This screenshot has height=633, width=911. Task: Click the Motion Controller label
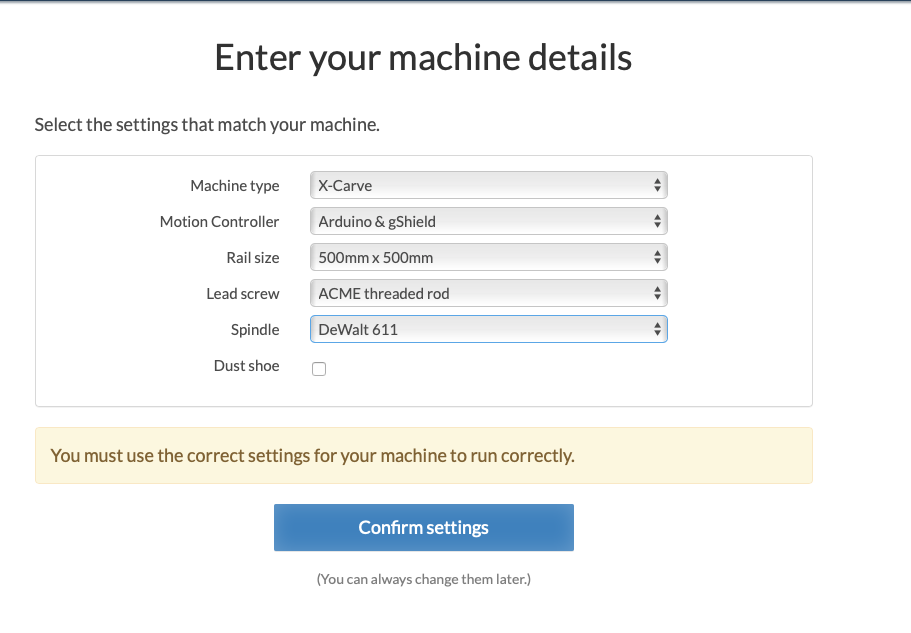click(x=219, y=222)
